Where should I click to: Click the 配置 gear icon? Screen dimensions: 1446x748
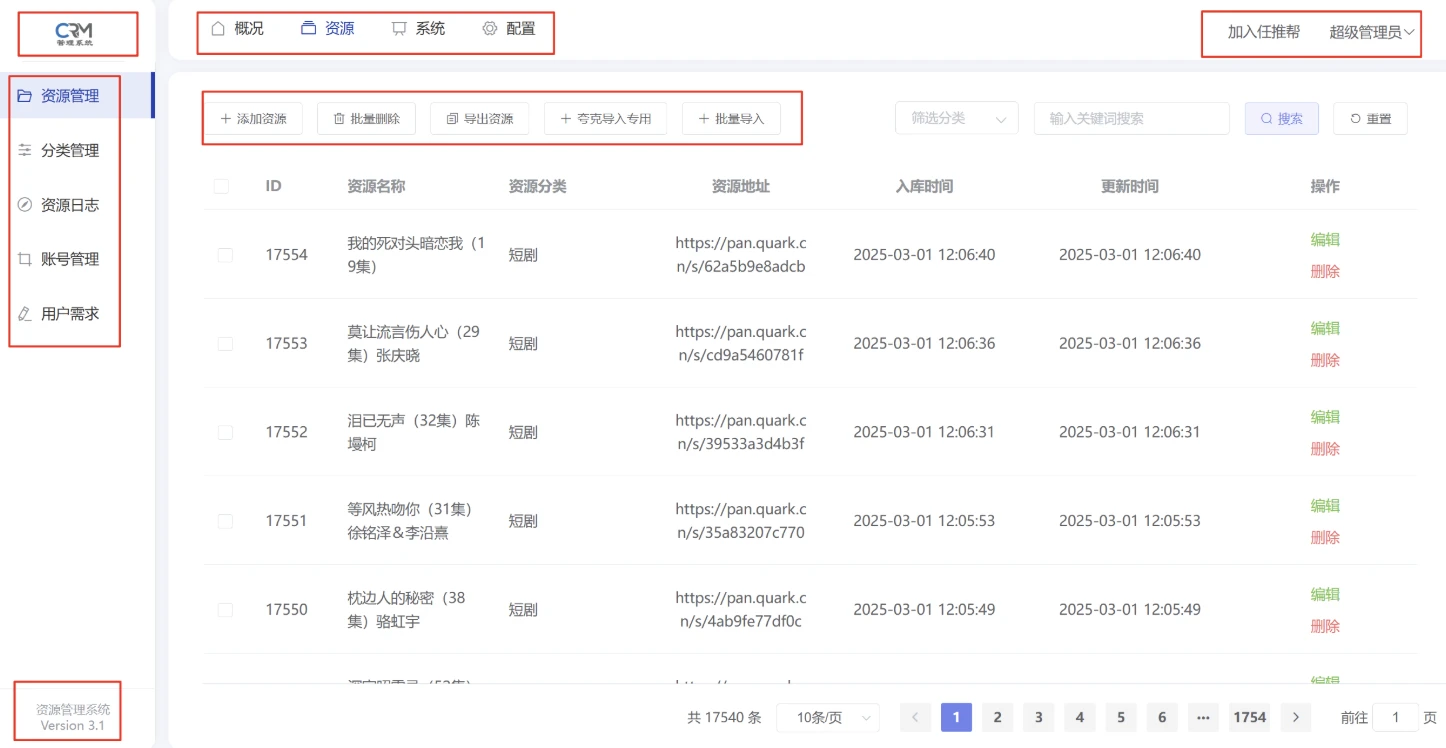pyautogui.click(x=487, y=28)
